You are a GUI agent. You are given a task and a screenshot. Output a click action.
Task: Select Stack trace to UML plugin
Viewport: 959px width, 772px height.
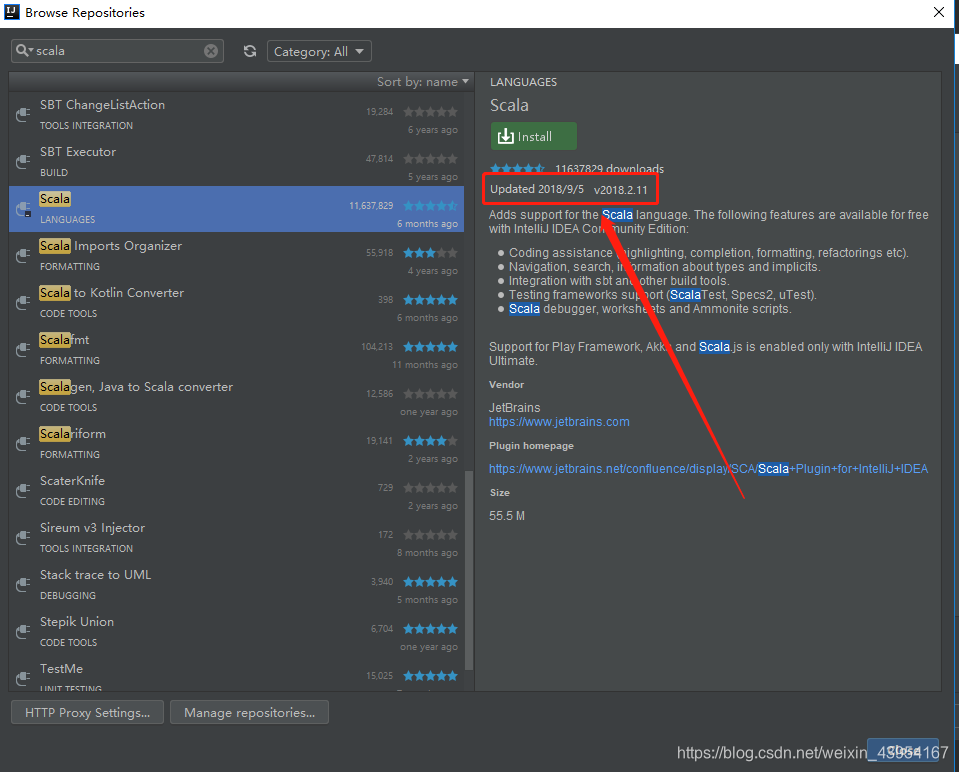pos(237,586)
